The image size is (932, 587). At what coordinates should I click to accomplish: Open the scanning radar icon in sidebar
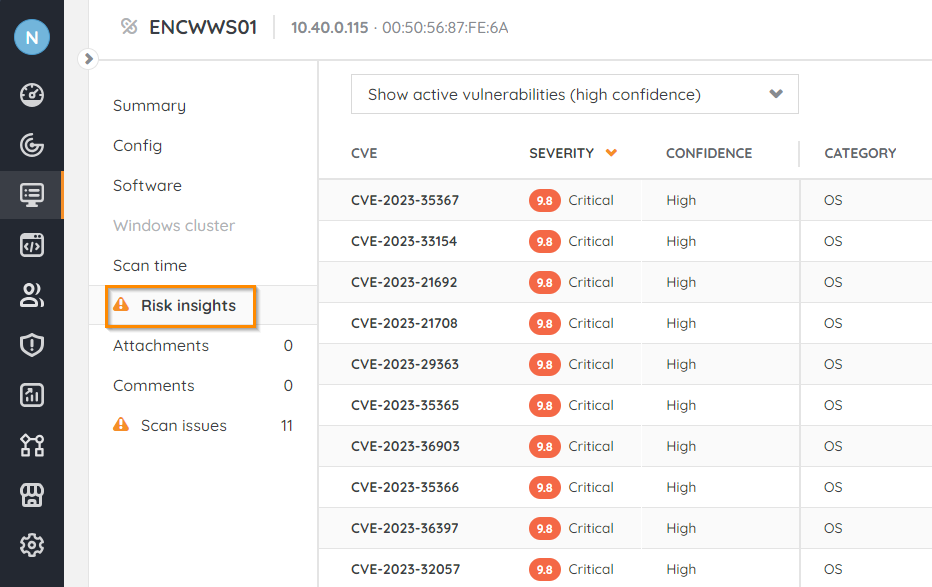[x=32, y=145]
